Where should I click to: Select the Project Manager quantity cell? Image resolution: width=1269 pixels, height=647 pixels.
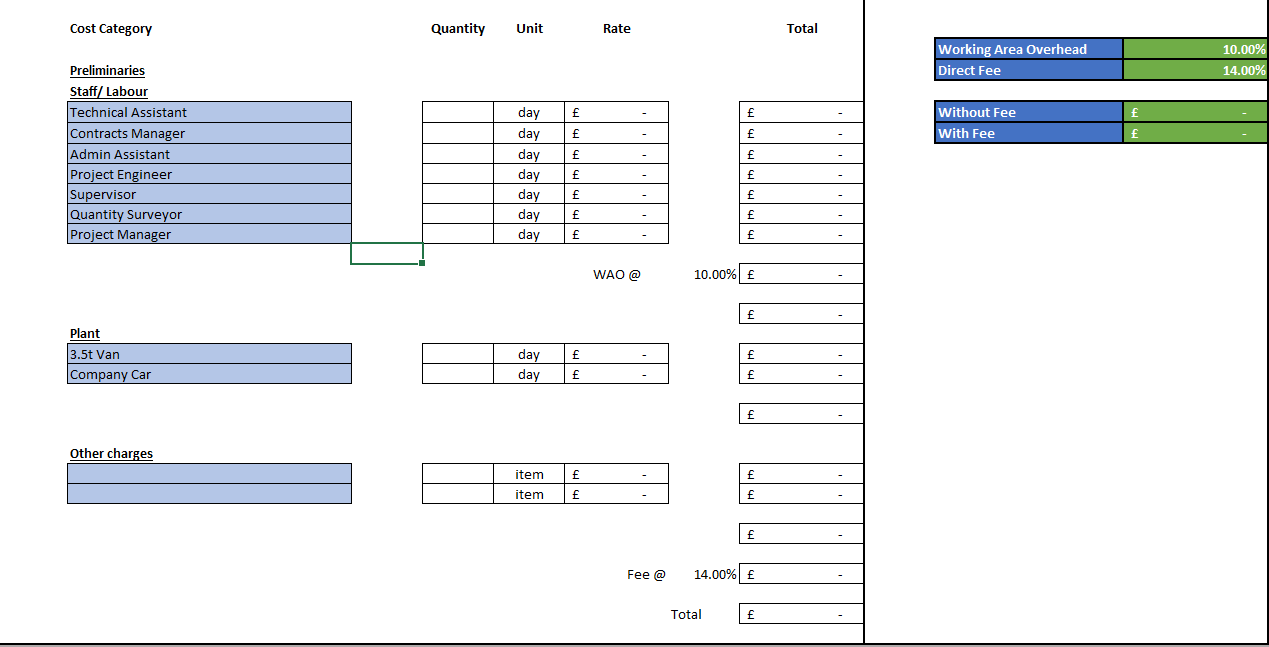pyautogui.click(x=458, y=234)
